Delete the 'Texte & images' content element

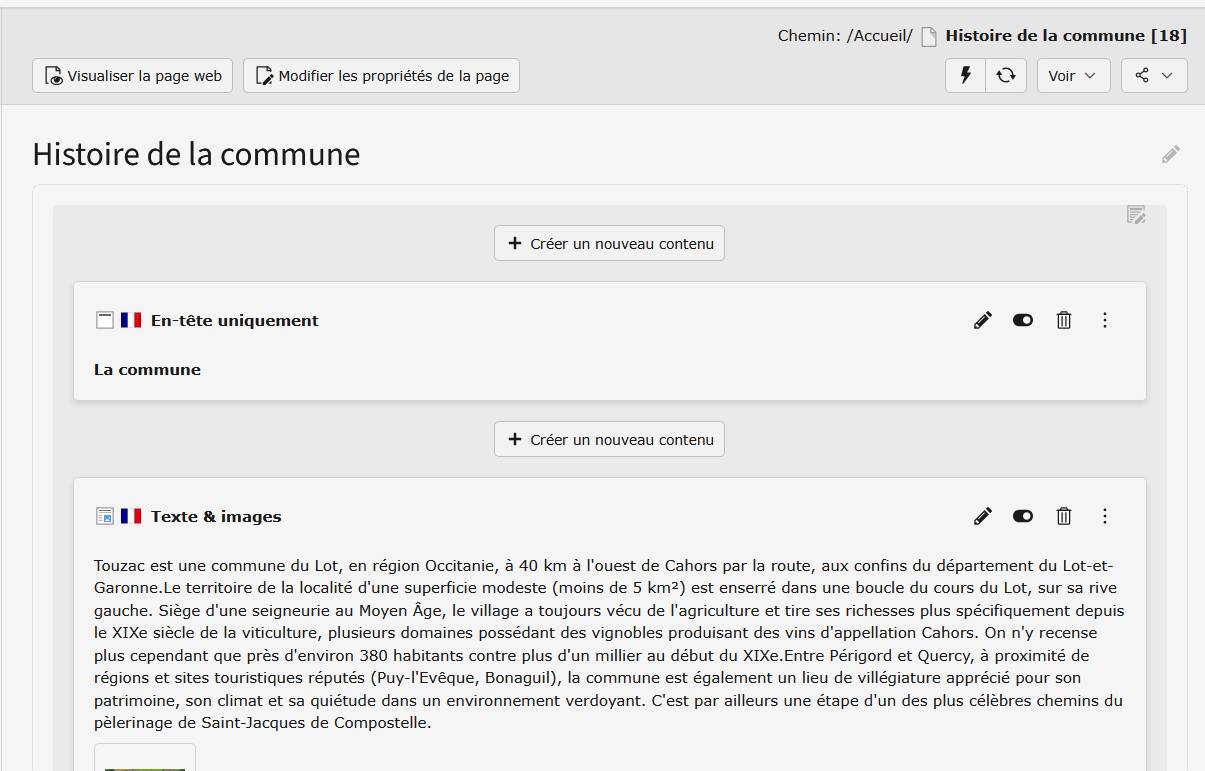point(1064,516)
